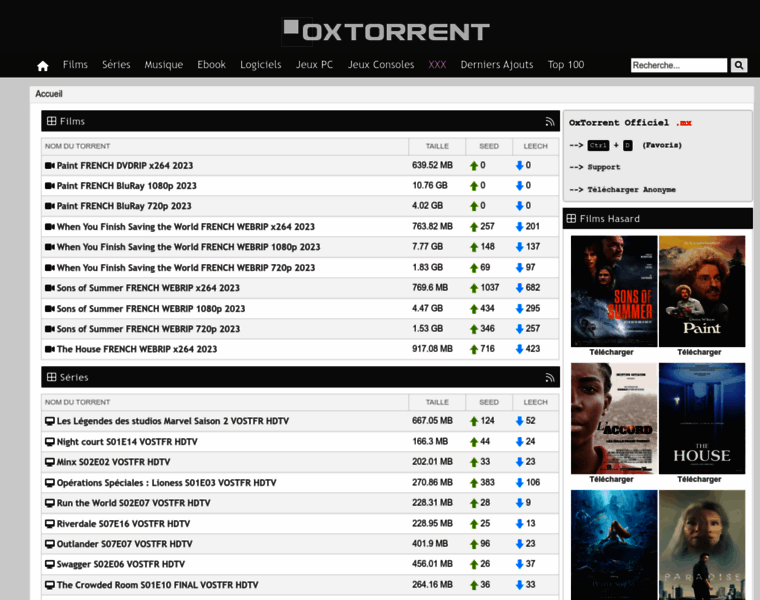Open When You Finish Saving the World x264
Screen dimensions: 760x600
186,226
